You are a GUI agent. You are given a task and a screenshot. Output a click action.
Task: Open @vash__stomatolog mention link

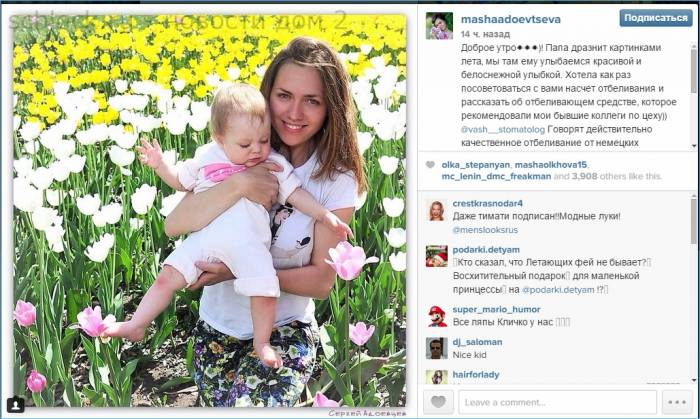(503, 129)
